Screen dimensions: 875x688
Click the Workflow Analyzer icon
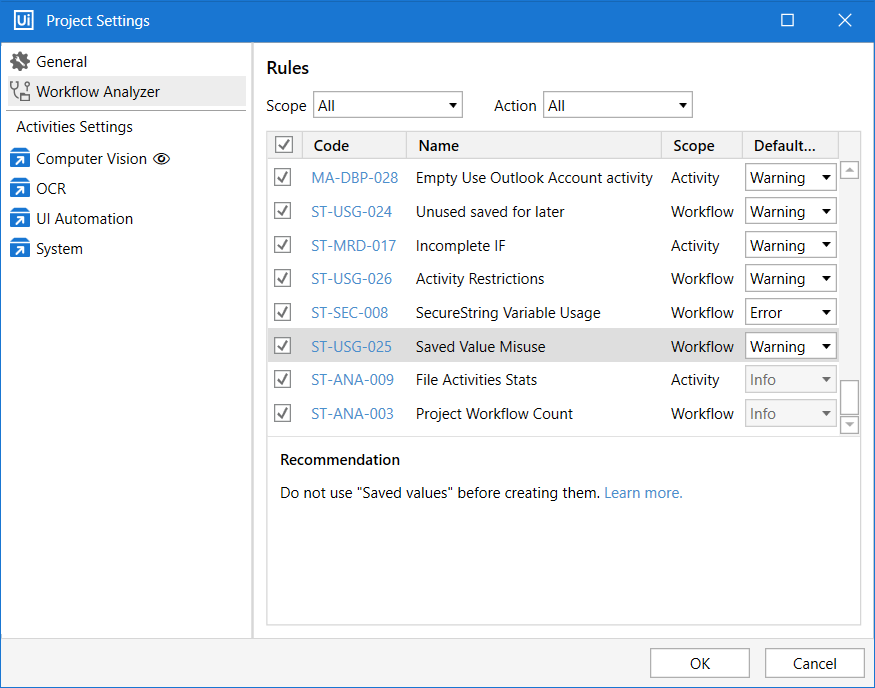pyautogui.click(x=20, y=92)
